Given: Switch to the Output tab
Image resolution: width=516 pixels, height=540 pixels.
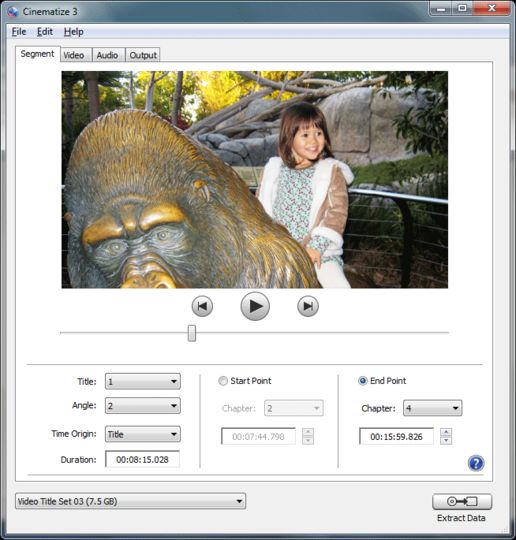Looking at the screenshot, I should pyautogui.click(x=143, y=55).
